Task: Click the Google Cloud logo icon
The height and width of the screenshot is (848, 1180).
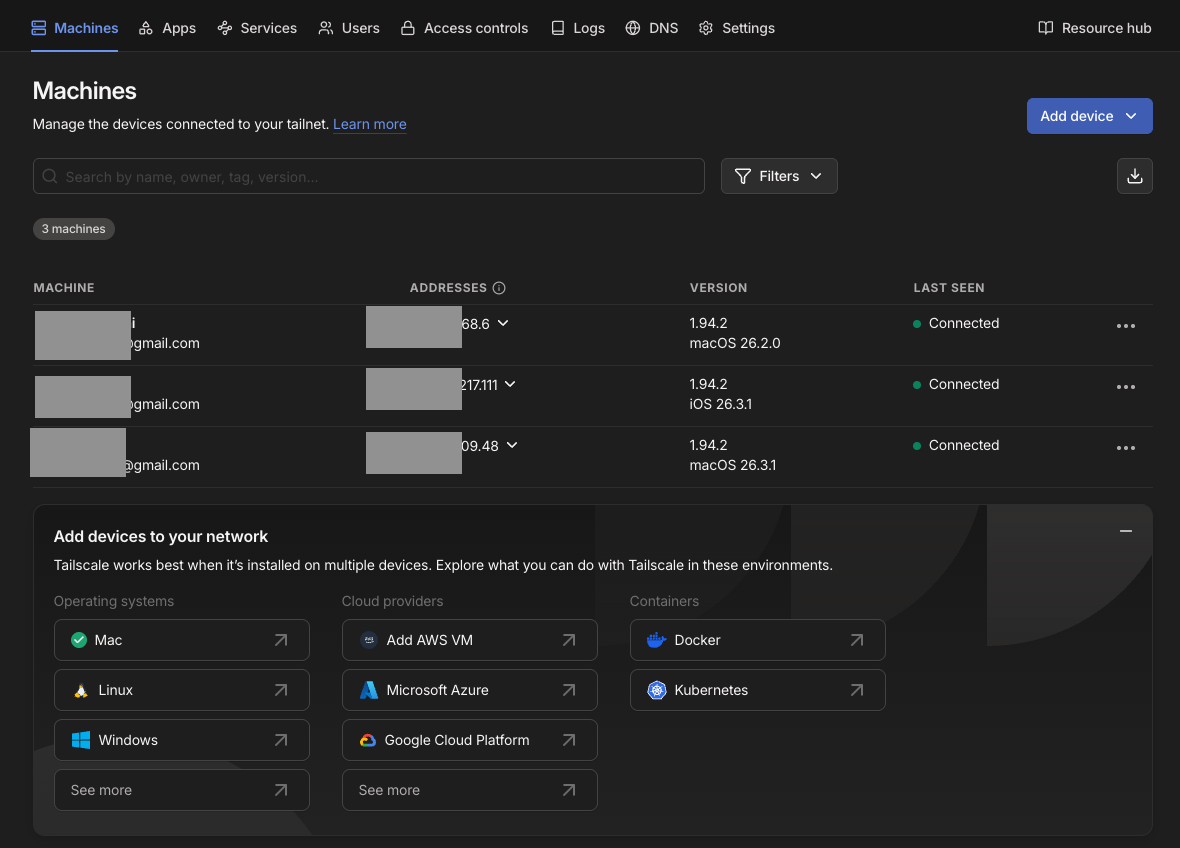Action: [367, 740]
